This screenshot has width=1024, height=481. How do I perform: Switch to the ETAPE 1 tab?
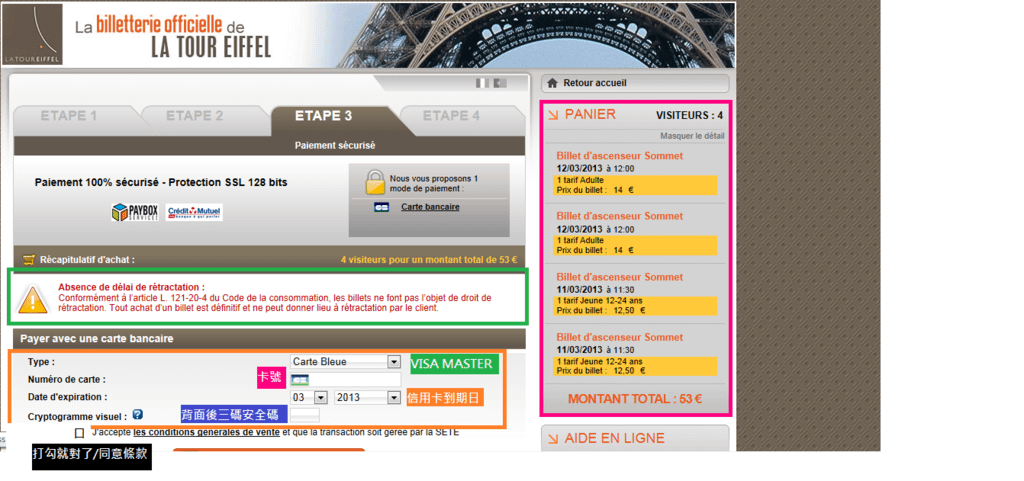[x=69, y=116]
